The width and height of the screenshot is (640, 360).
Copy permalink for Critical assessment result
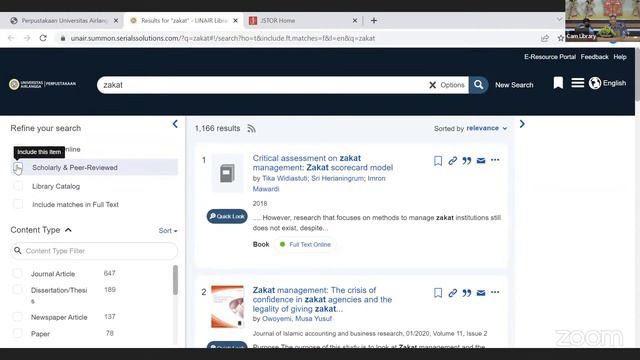point(452,161)
